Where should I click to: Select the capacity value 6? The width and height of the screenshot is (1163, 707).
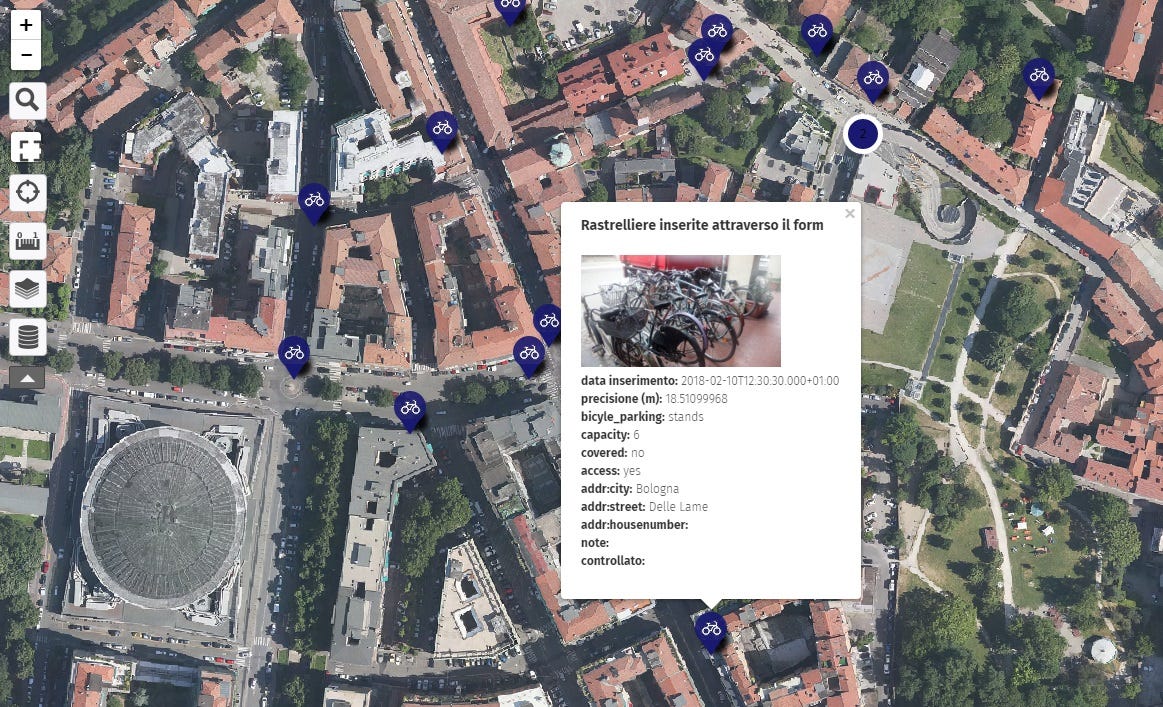636,435
